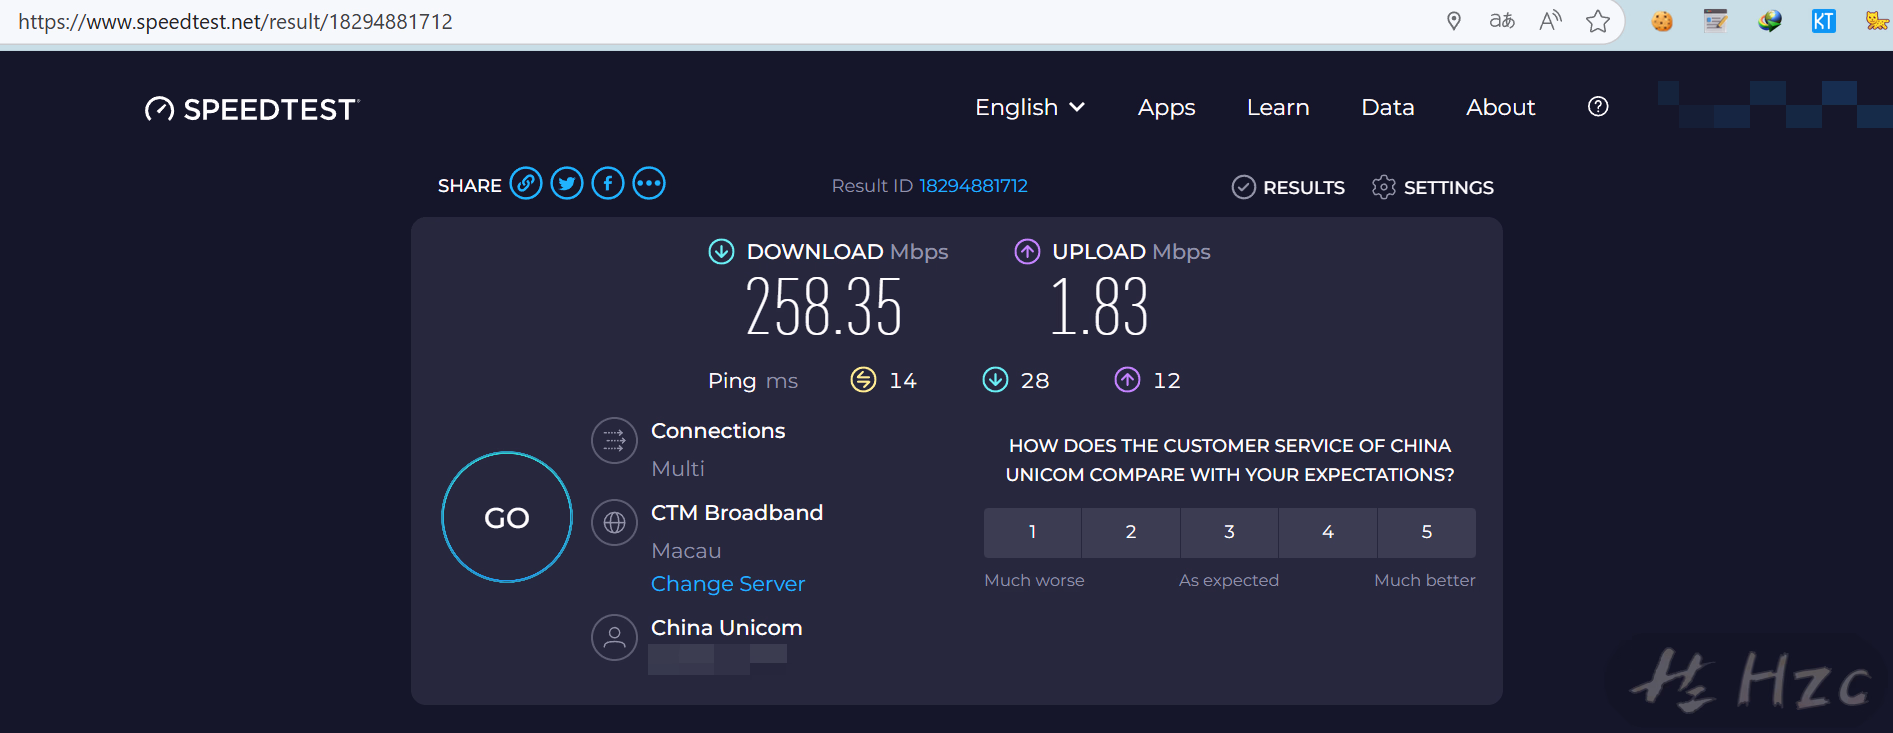
Task: Click the 'As expected' scale caption
Action: point(1229,581)
